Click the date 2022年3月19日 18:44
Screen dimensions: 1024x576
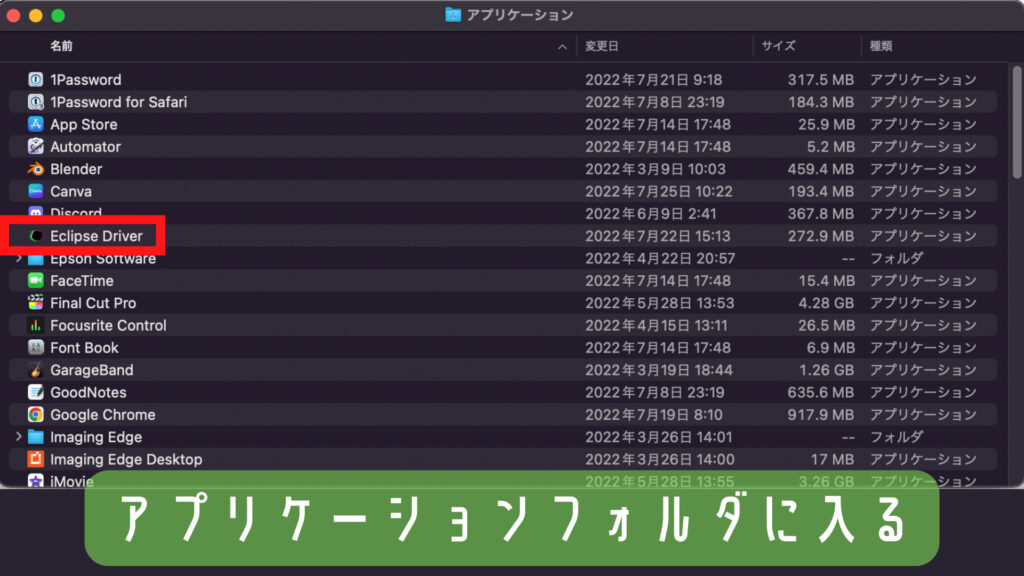point(658,370)
